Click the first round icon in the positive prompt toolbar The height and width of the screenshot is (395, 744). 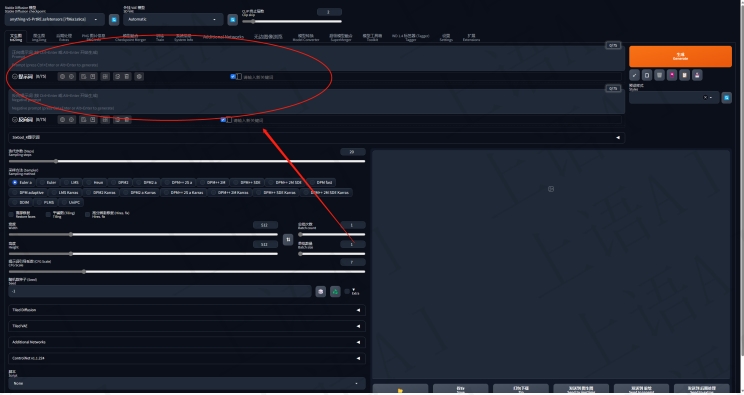[x=62, y=76]
